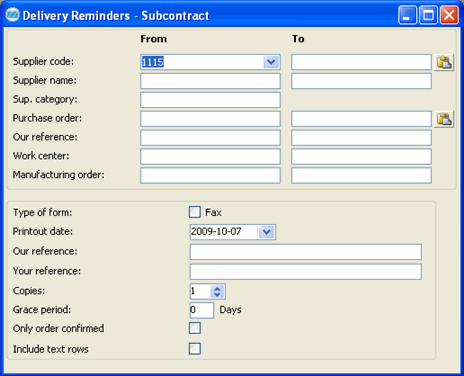The width and height of the screenshot is (464, 376).
Task: Enable the Fax checkbox
Action: pyautogui.click(x=195, y=212)
